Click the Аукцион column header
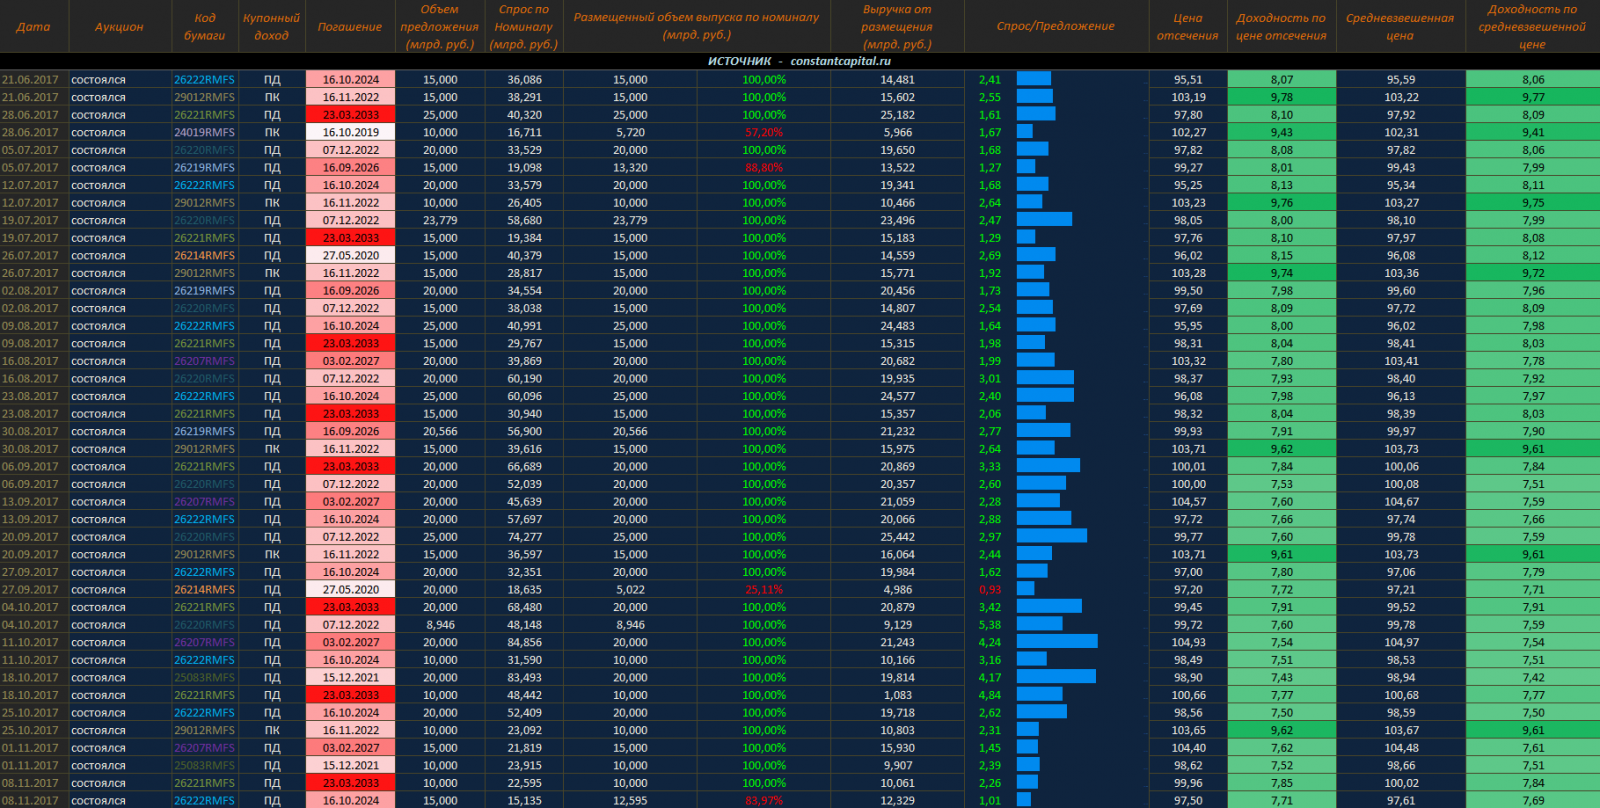This screenshot has width=1600, height=808. (x=119, y=27)
